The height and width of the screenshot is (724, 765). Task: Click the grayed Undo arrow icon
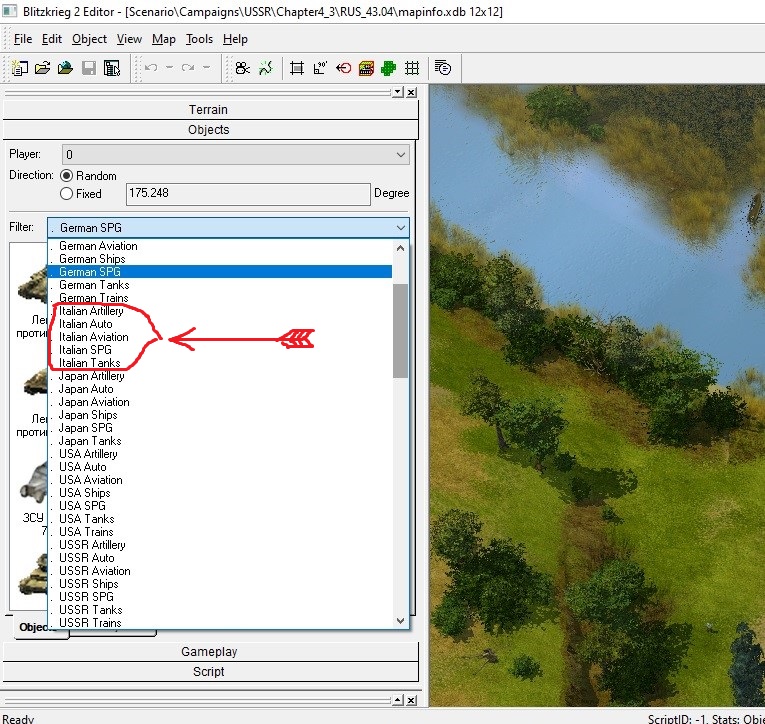pyautogui.click(x=151, y=67)
